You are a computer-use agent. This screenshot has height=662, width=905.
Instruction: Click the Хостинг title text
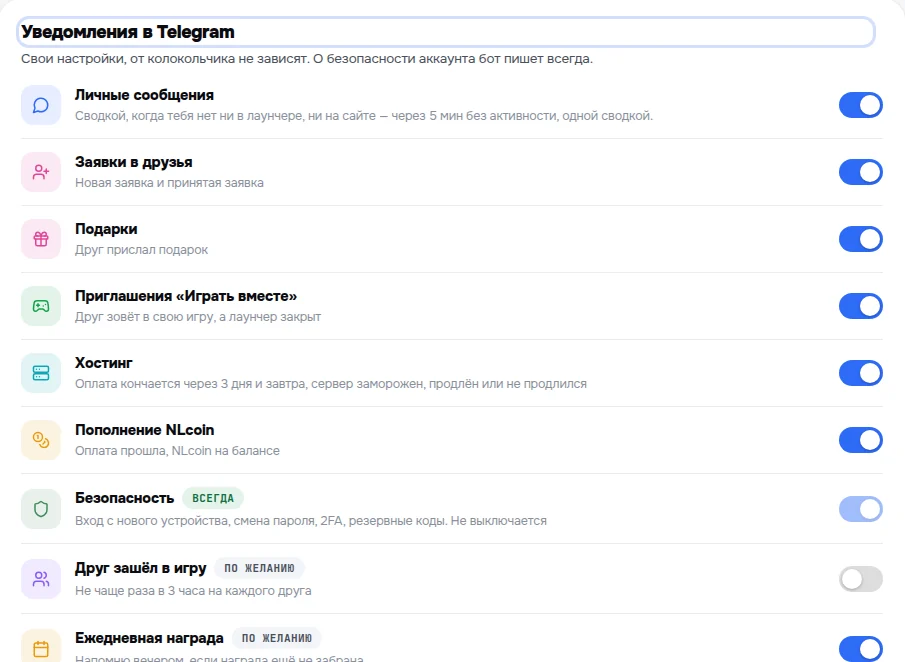(104, 363)
